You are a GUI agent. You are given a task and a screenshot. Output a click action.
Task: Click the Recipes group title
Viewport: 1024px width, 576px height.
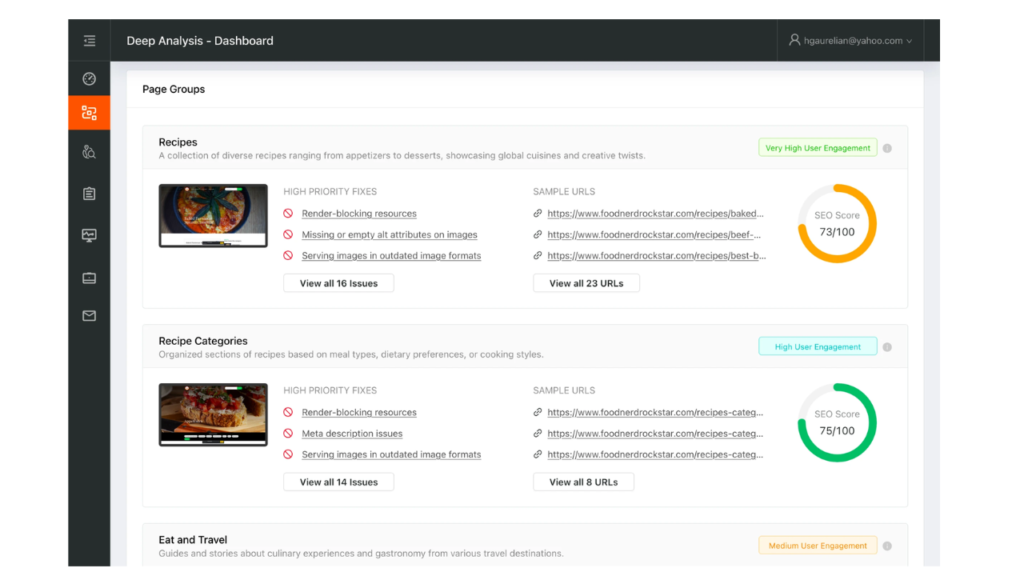pyautogui.click(x=178, y=142)
